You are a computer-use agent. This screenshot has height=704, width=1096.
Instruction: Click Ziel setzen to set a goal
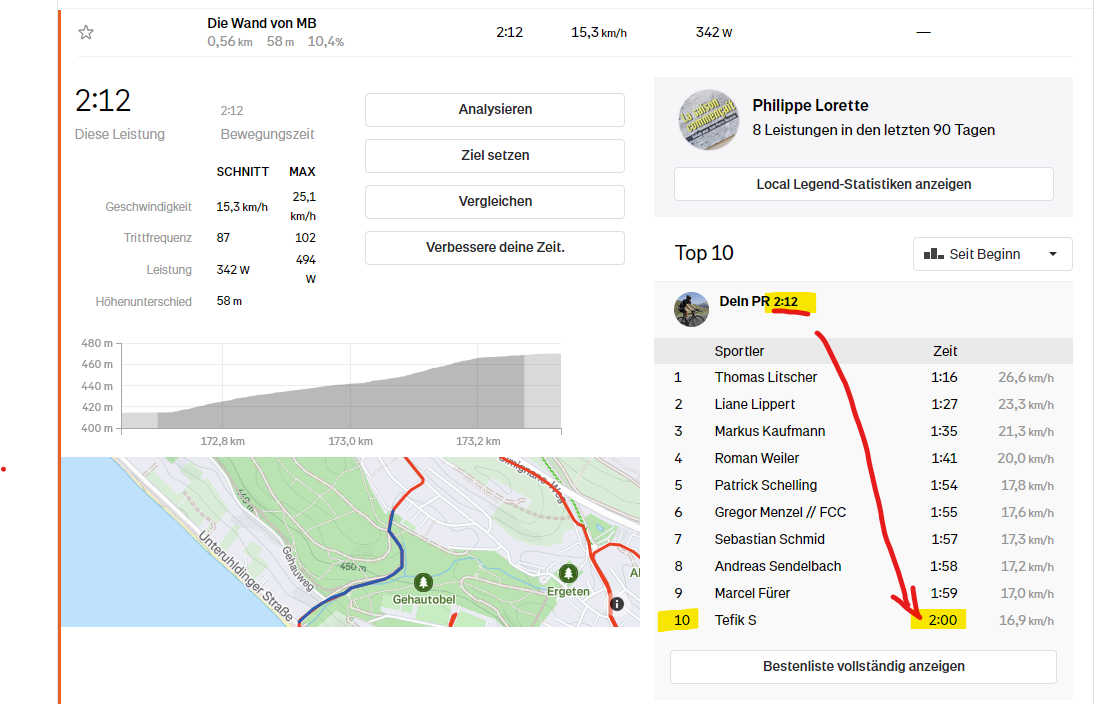click(x=494, y=156)
